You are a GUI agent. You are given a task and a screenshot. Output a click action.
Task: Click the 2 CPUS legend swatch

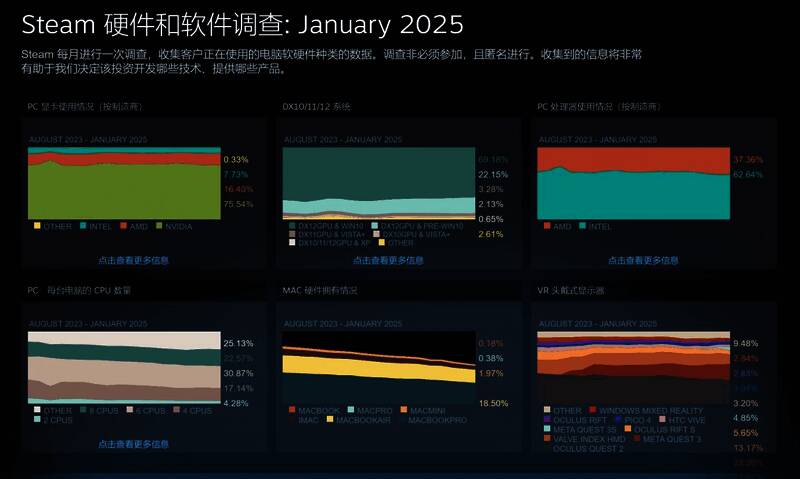point(37,420)
